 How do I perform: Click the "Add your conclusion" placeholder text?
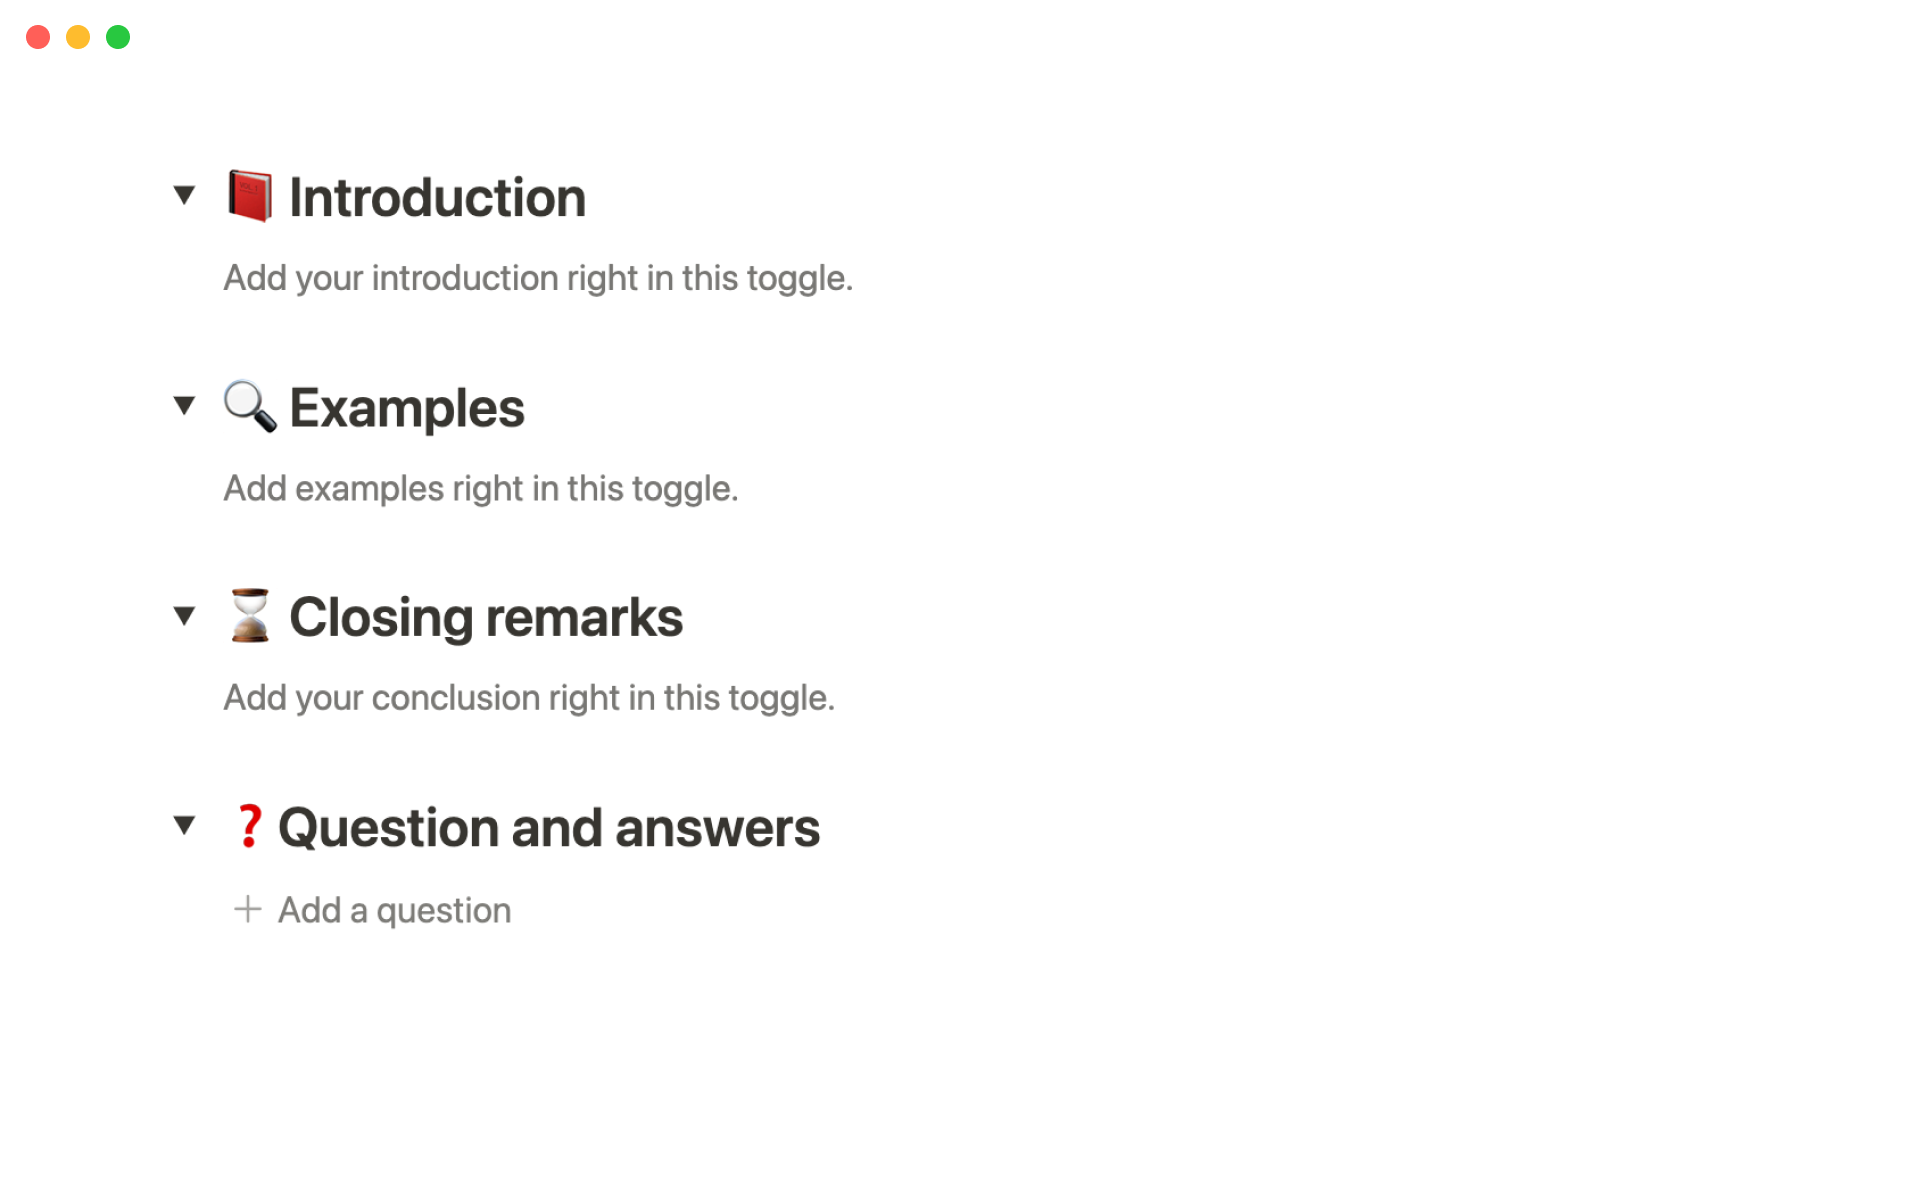528,698
